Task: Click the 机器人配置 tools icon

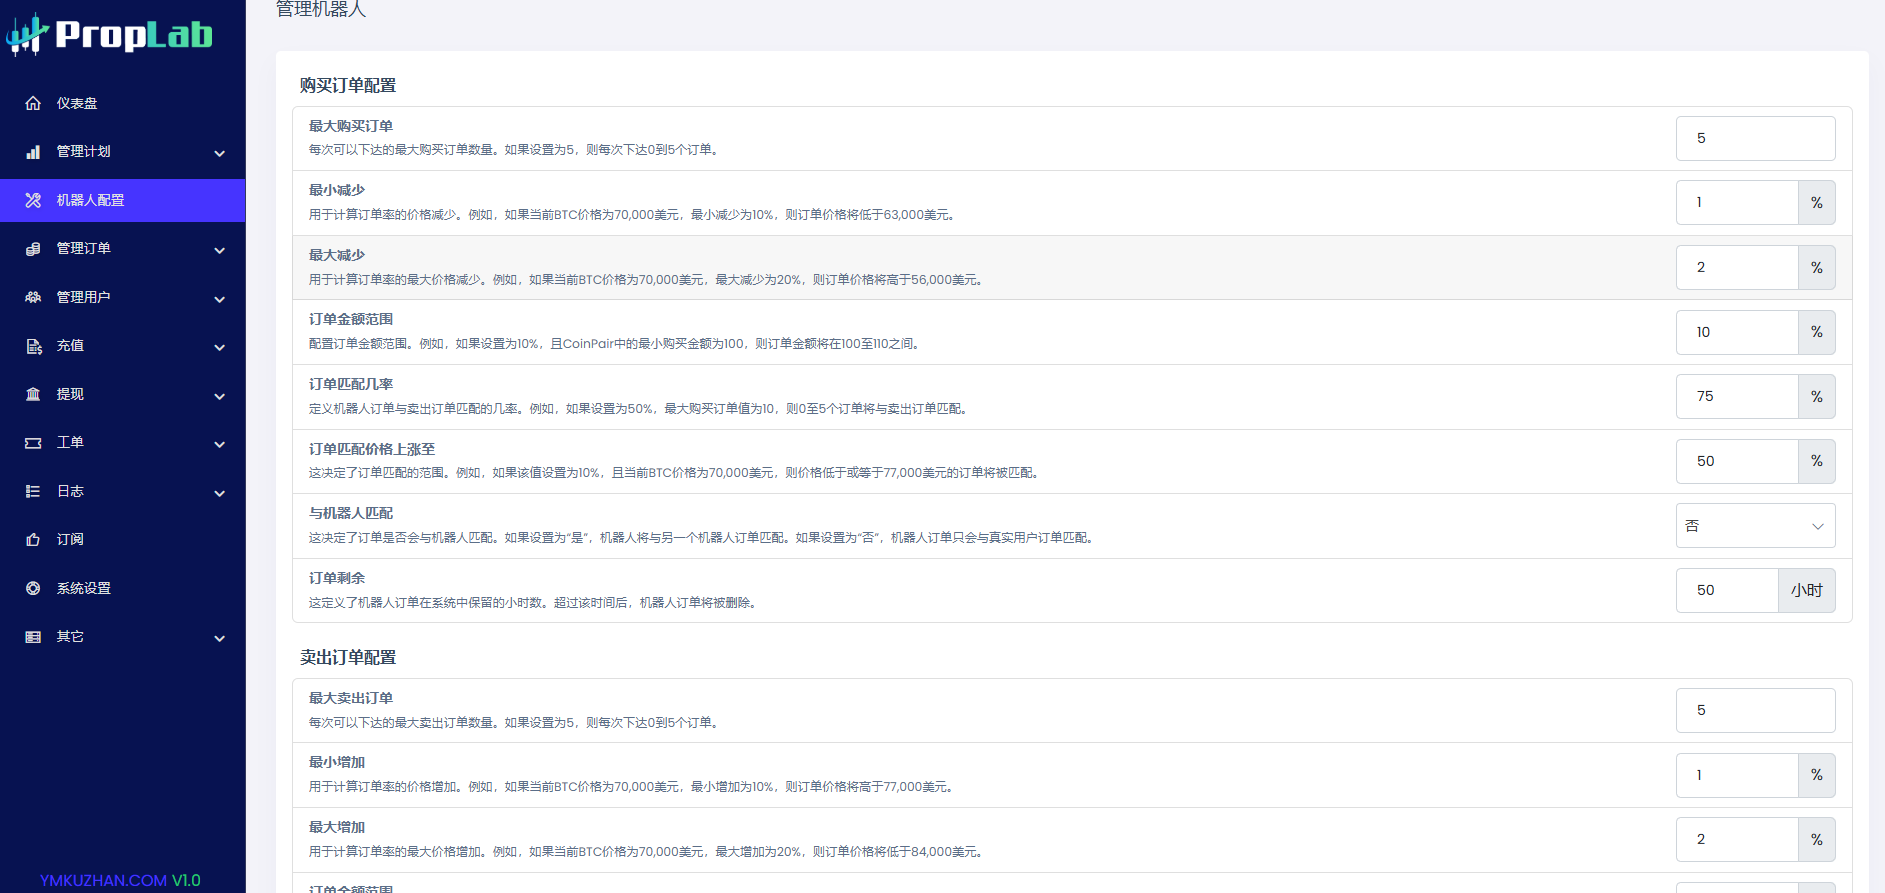Action: (x=33, y=200)
